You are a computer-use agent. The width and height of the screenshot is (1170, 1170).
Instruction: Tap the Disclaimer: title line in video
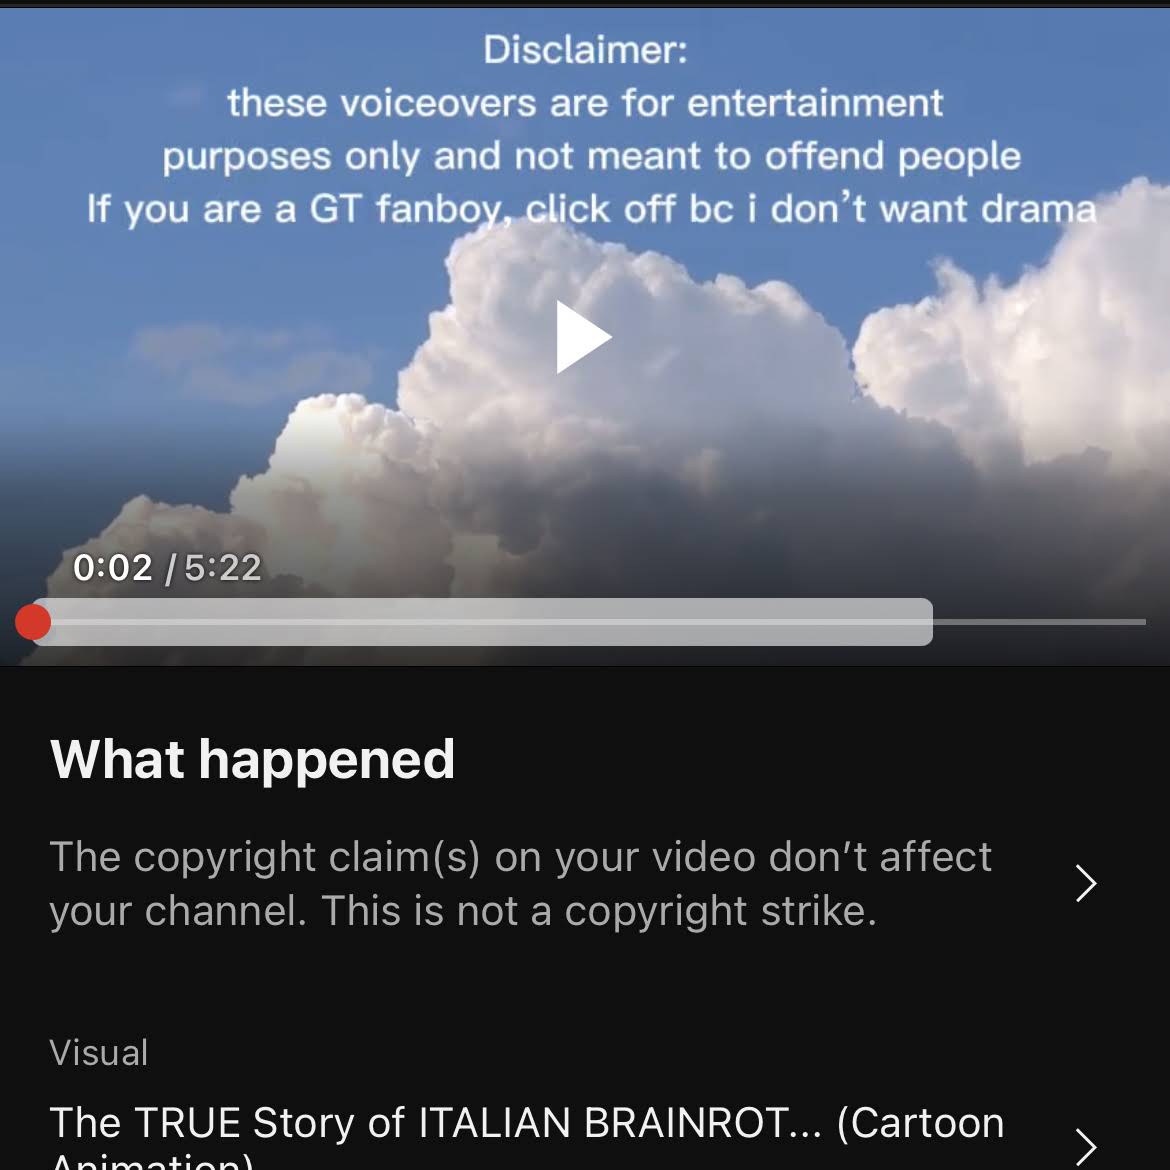585,50
